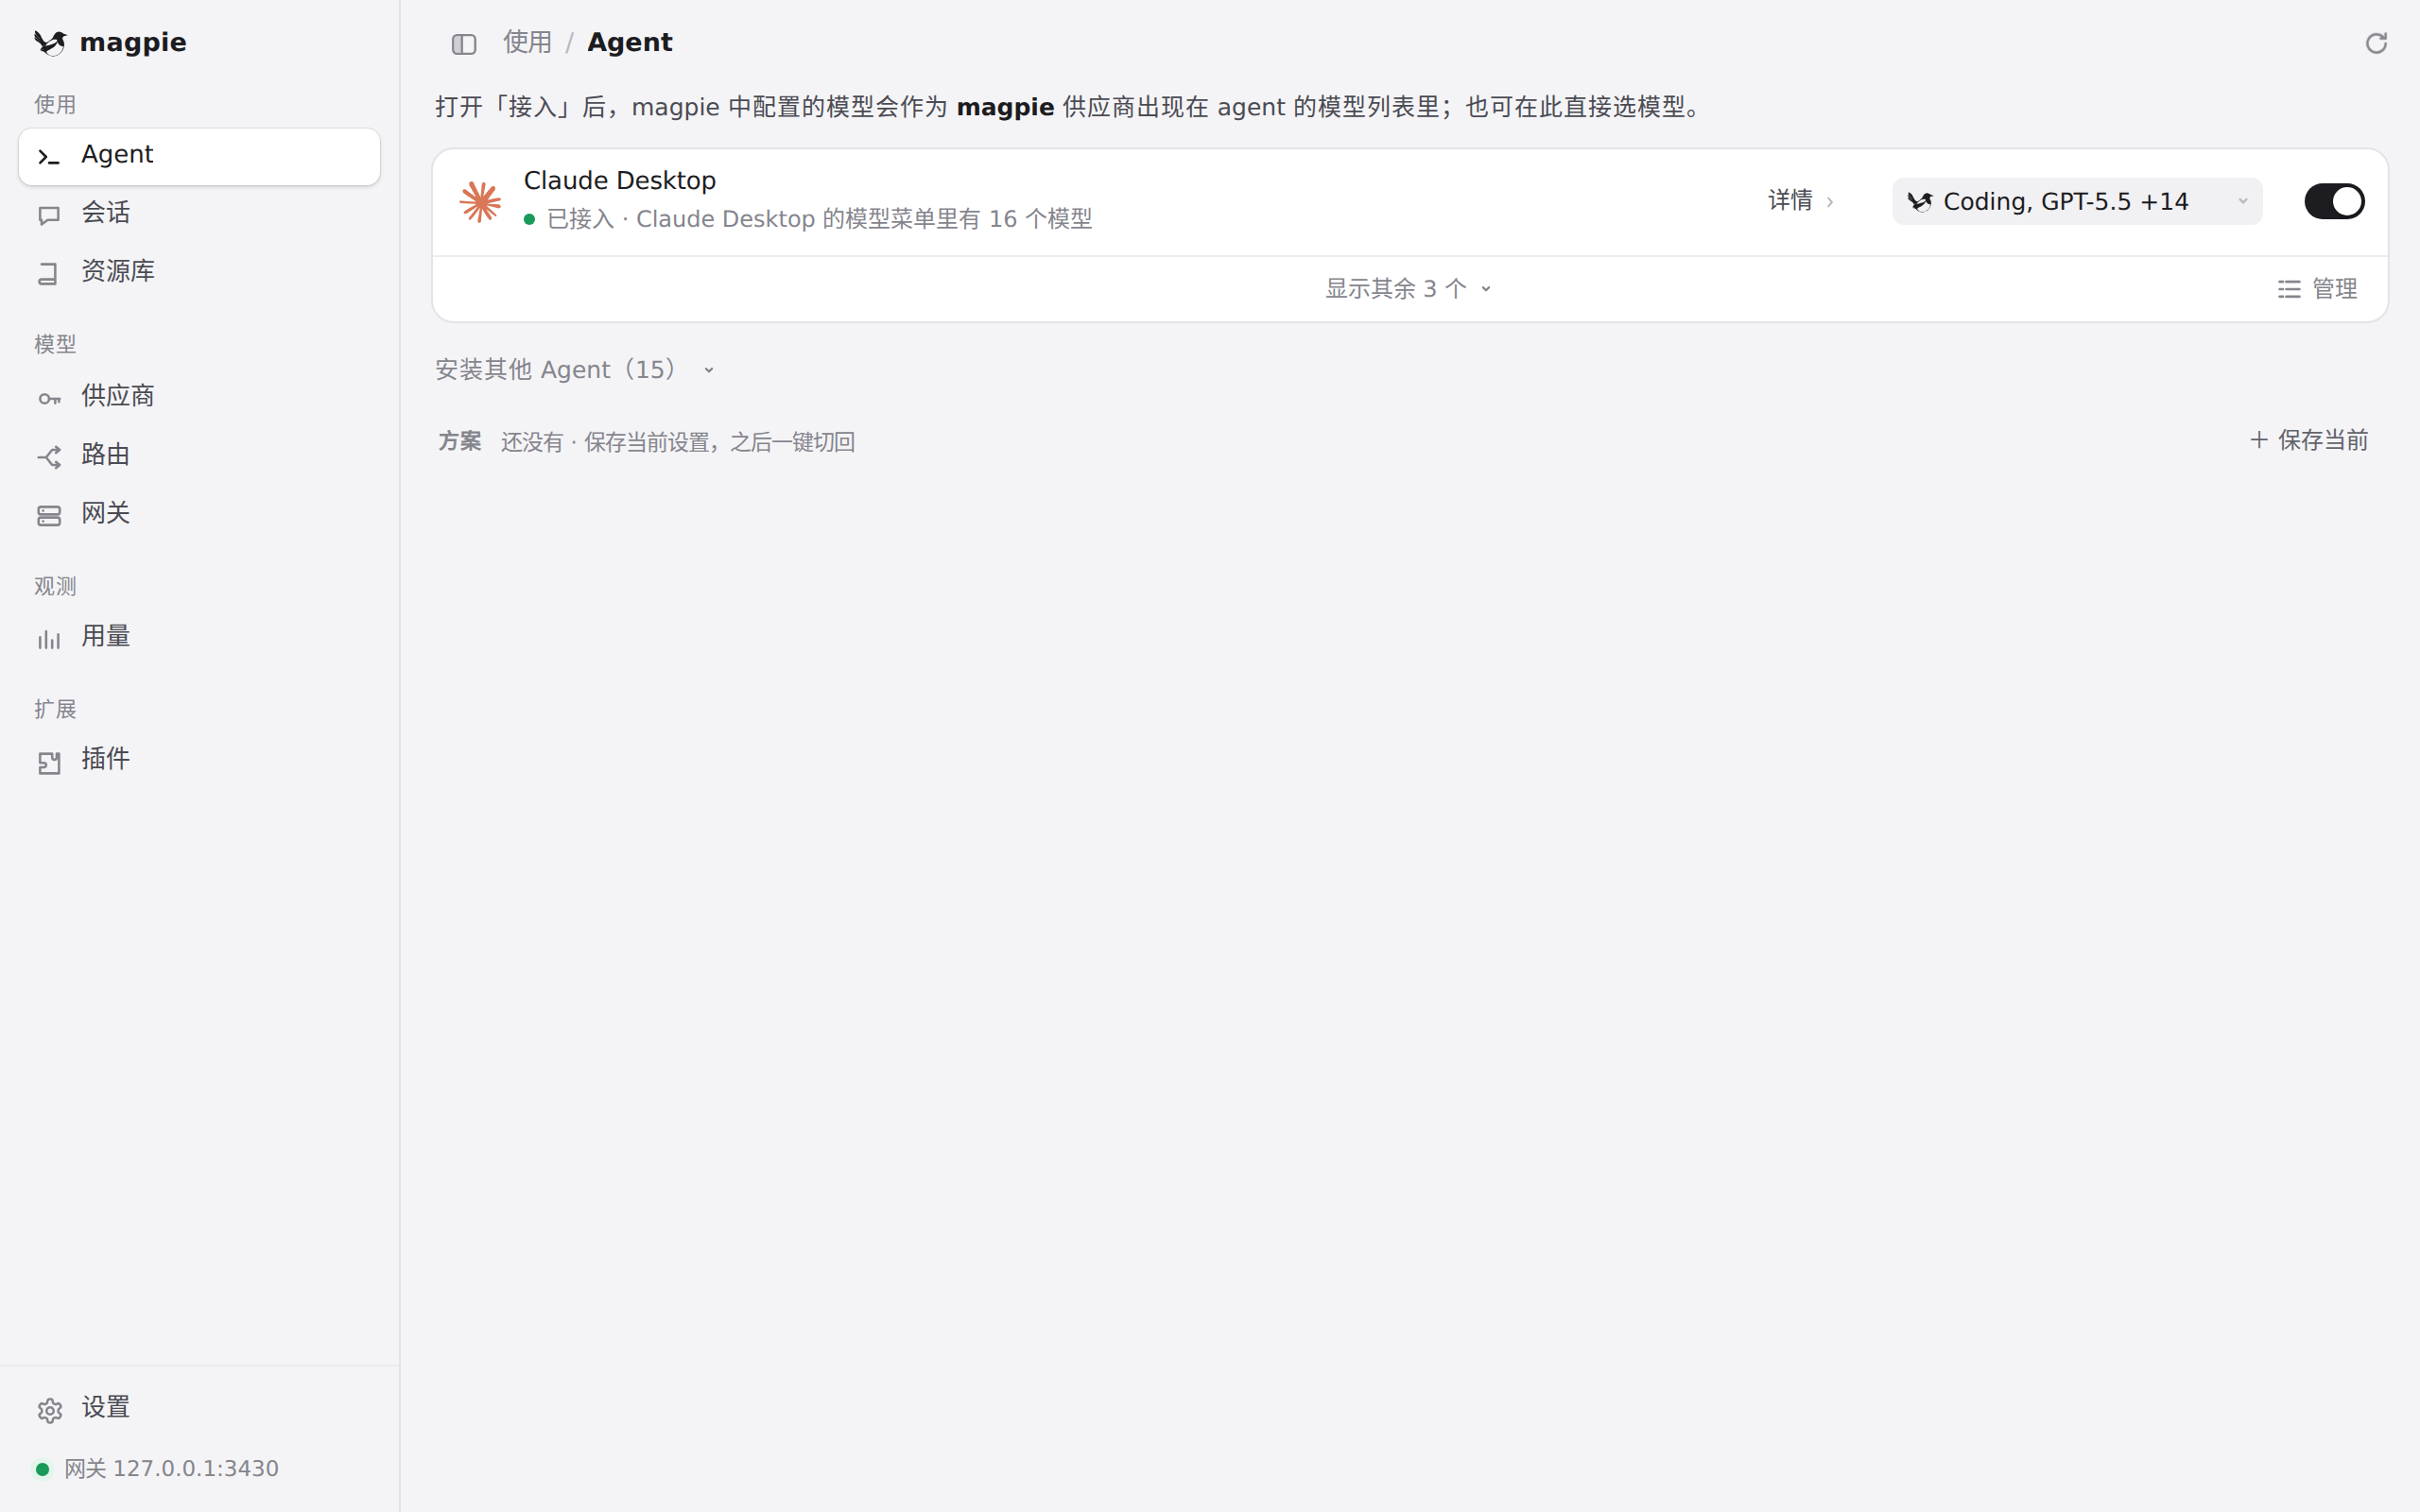
Task: Click the server icon beside 网关
Action: click(x=49, y=515)
